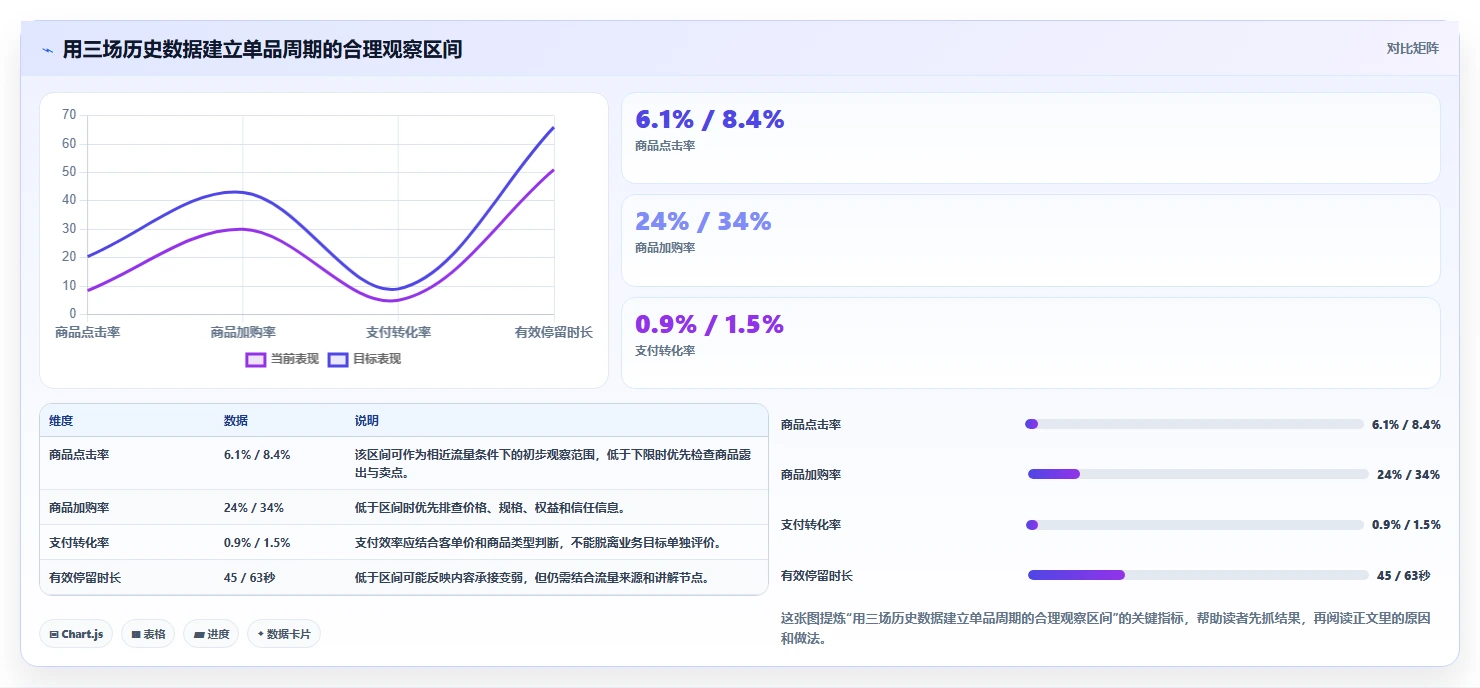Click the 商品加购率 chart axis label
Screen dimensions: 1480x688
coord(243,332)
